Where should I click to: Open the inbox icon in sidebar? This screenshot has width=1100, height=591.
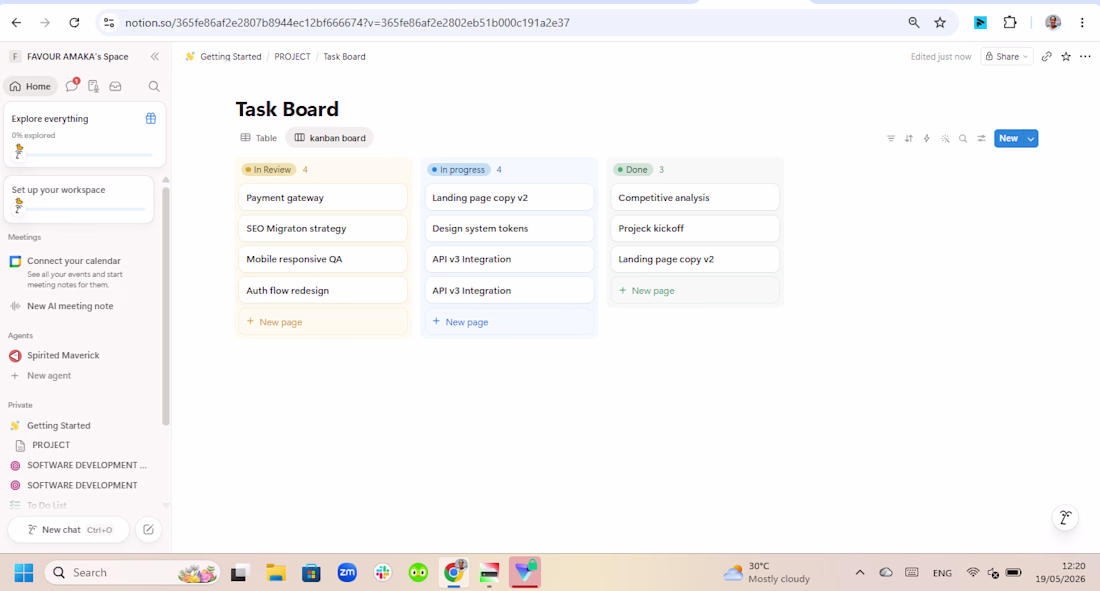click(x=115, y=86)
